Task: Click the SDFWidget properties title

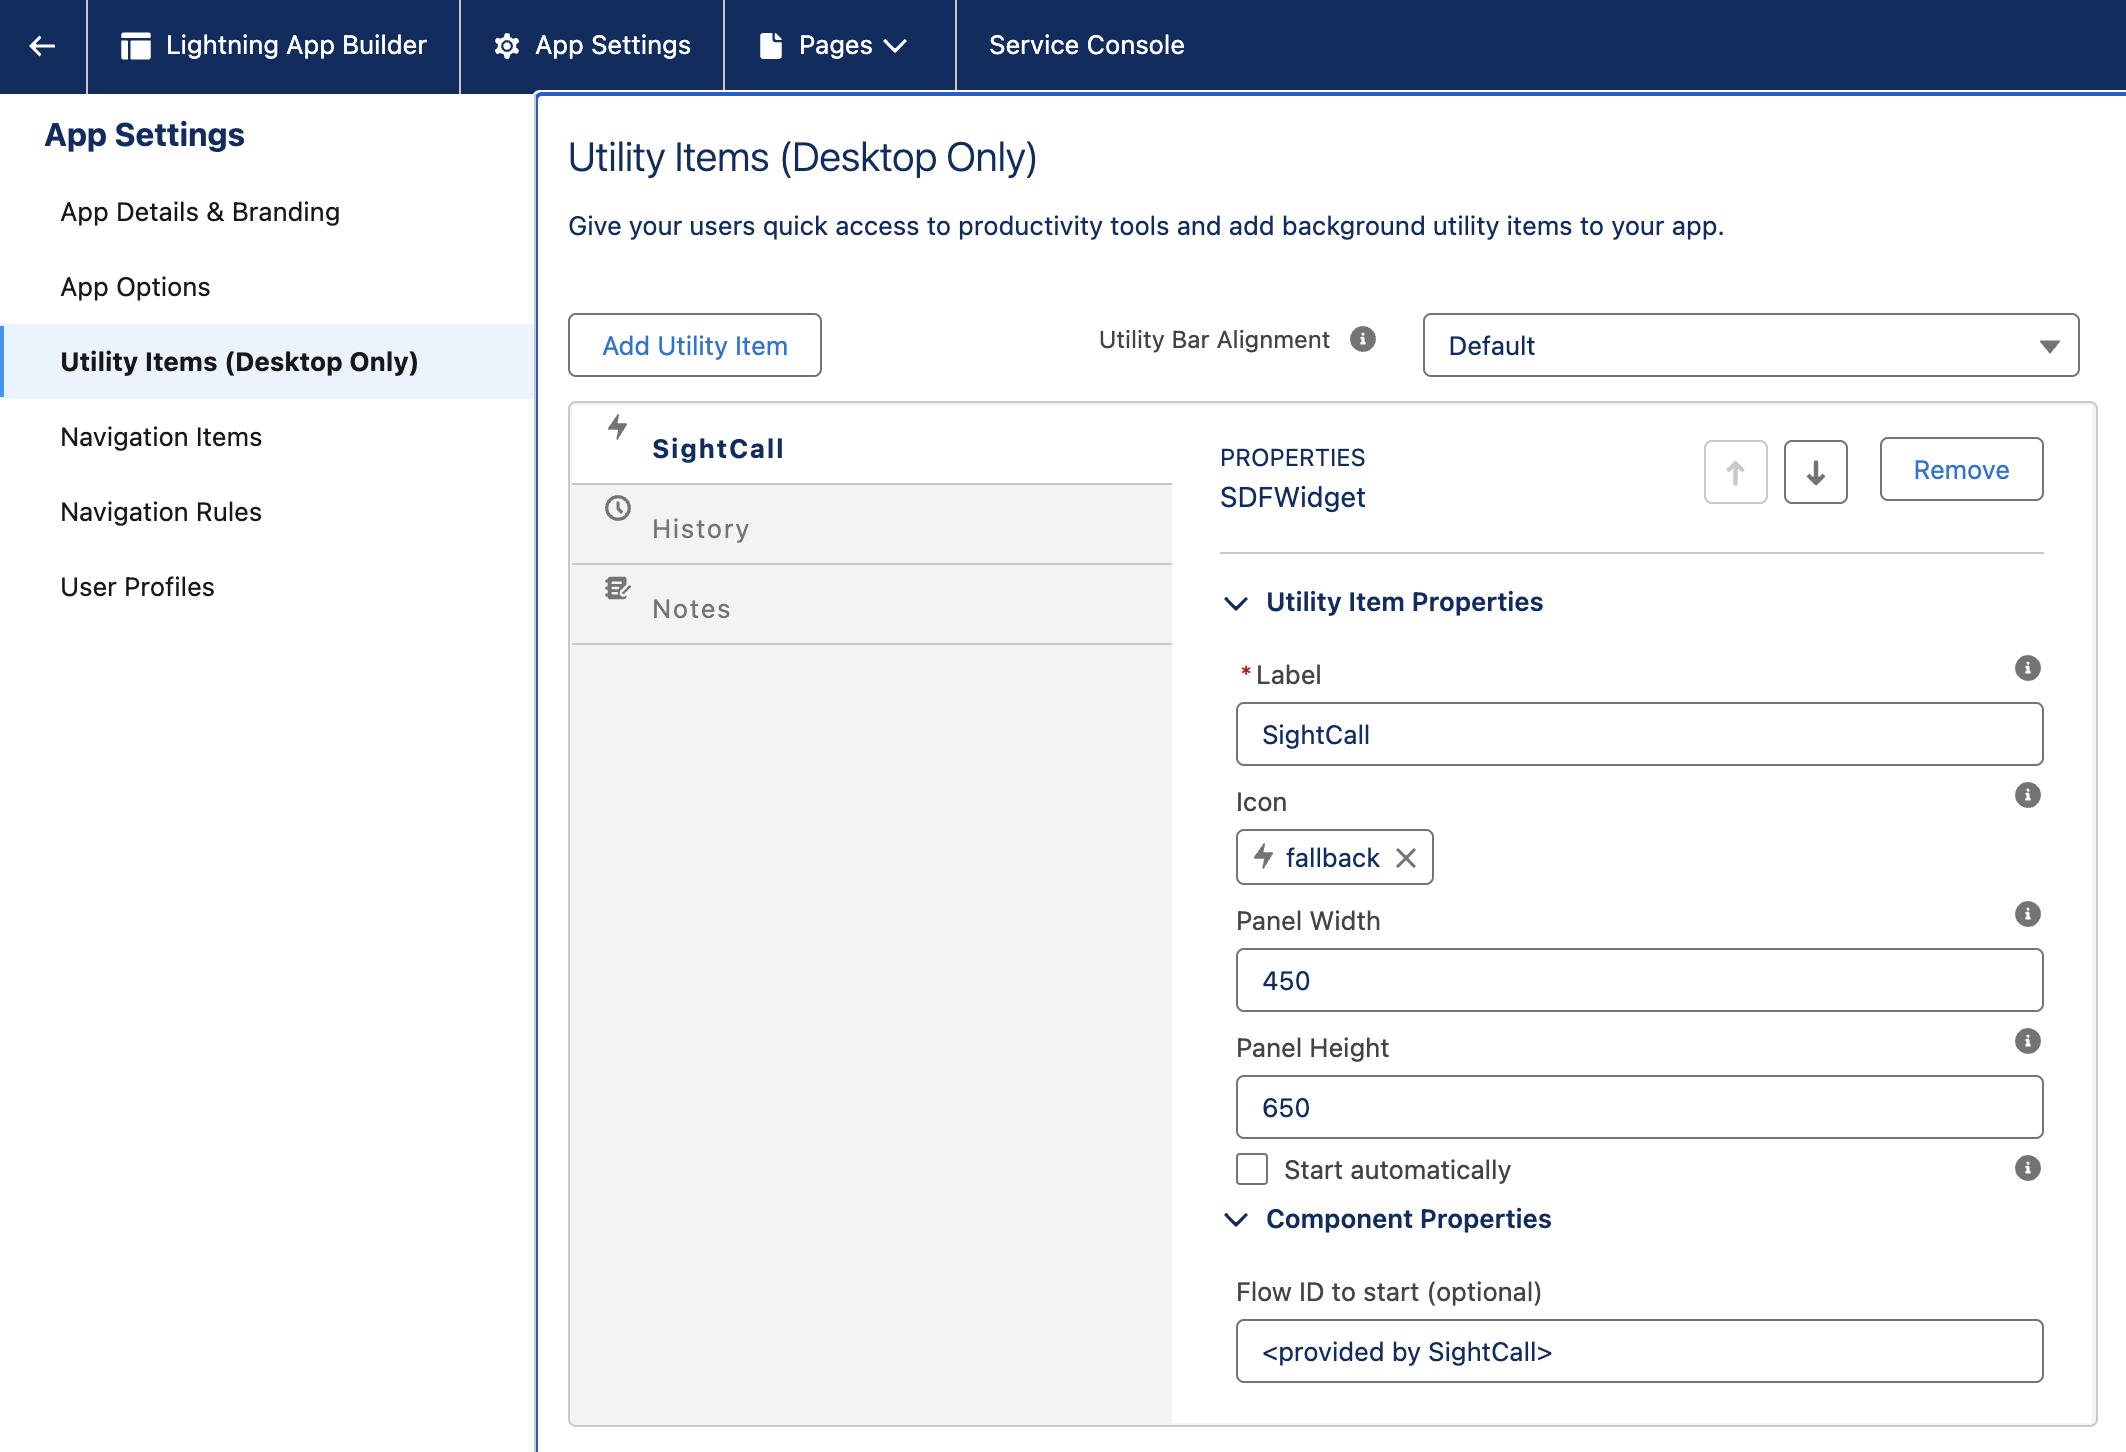Action: 1292,498
